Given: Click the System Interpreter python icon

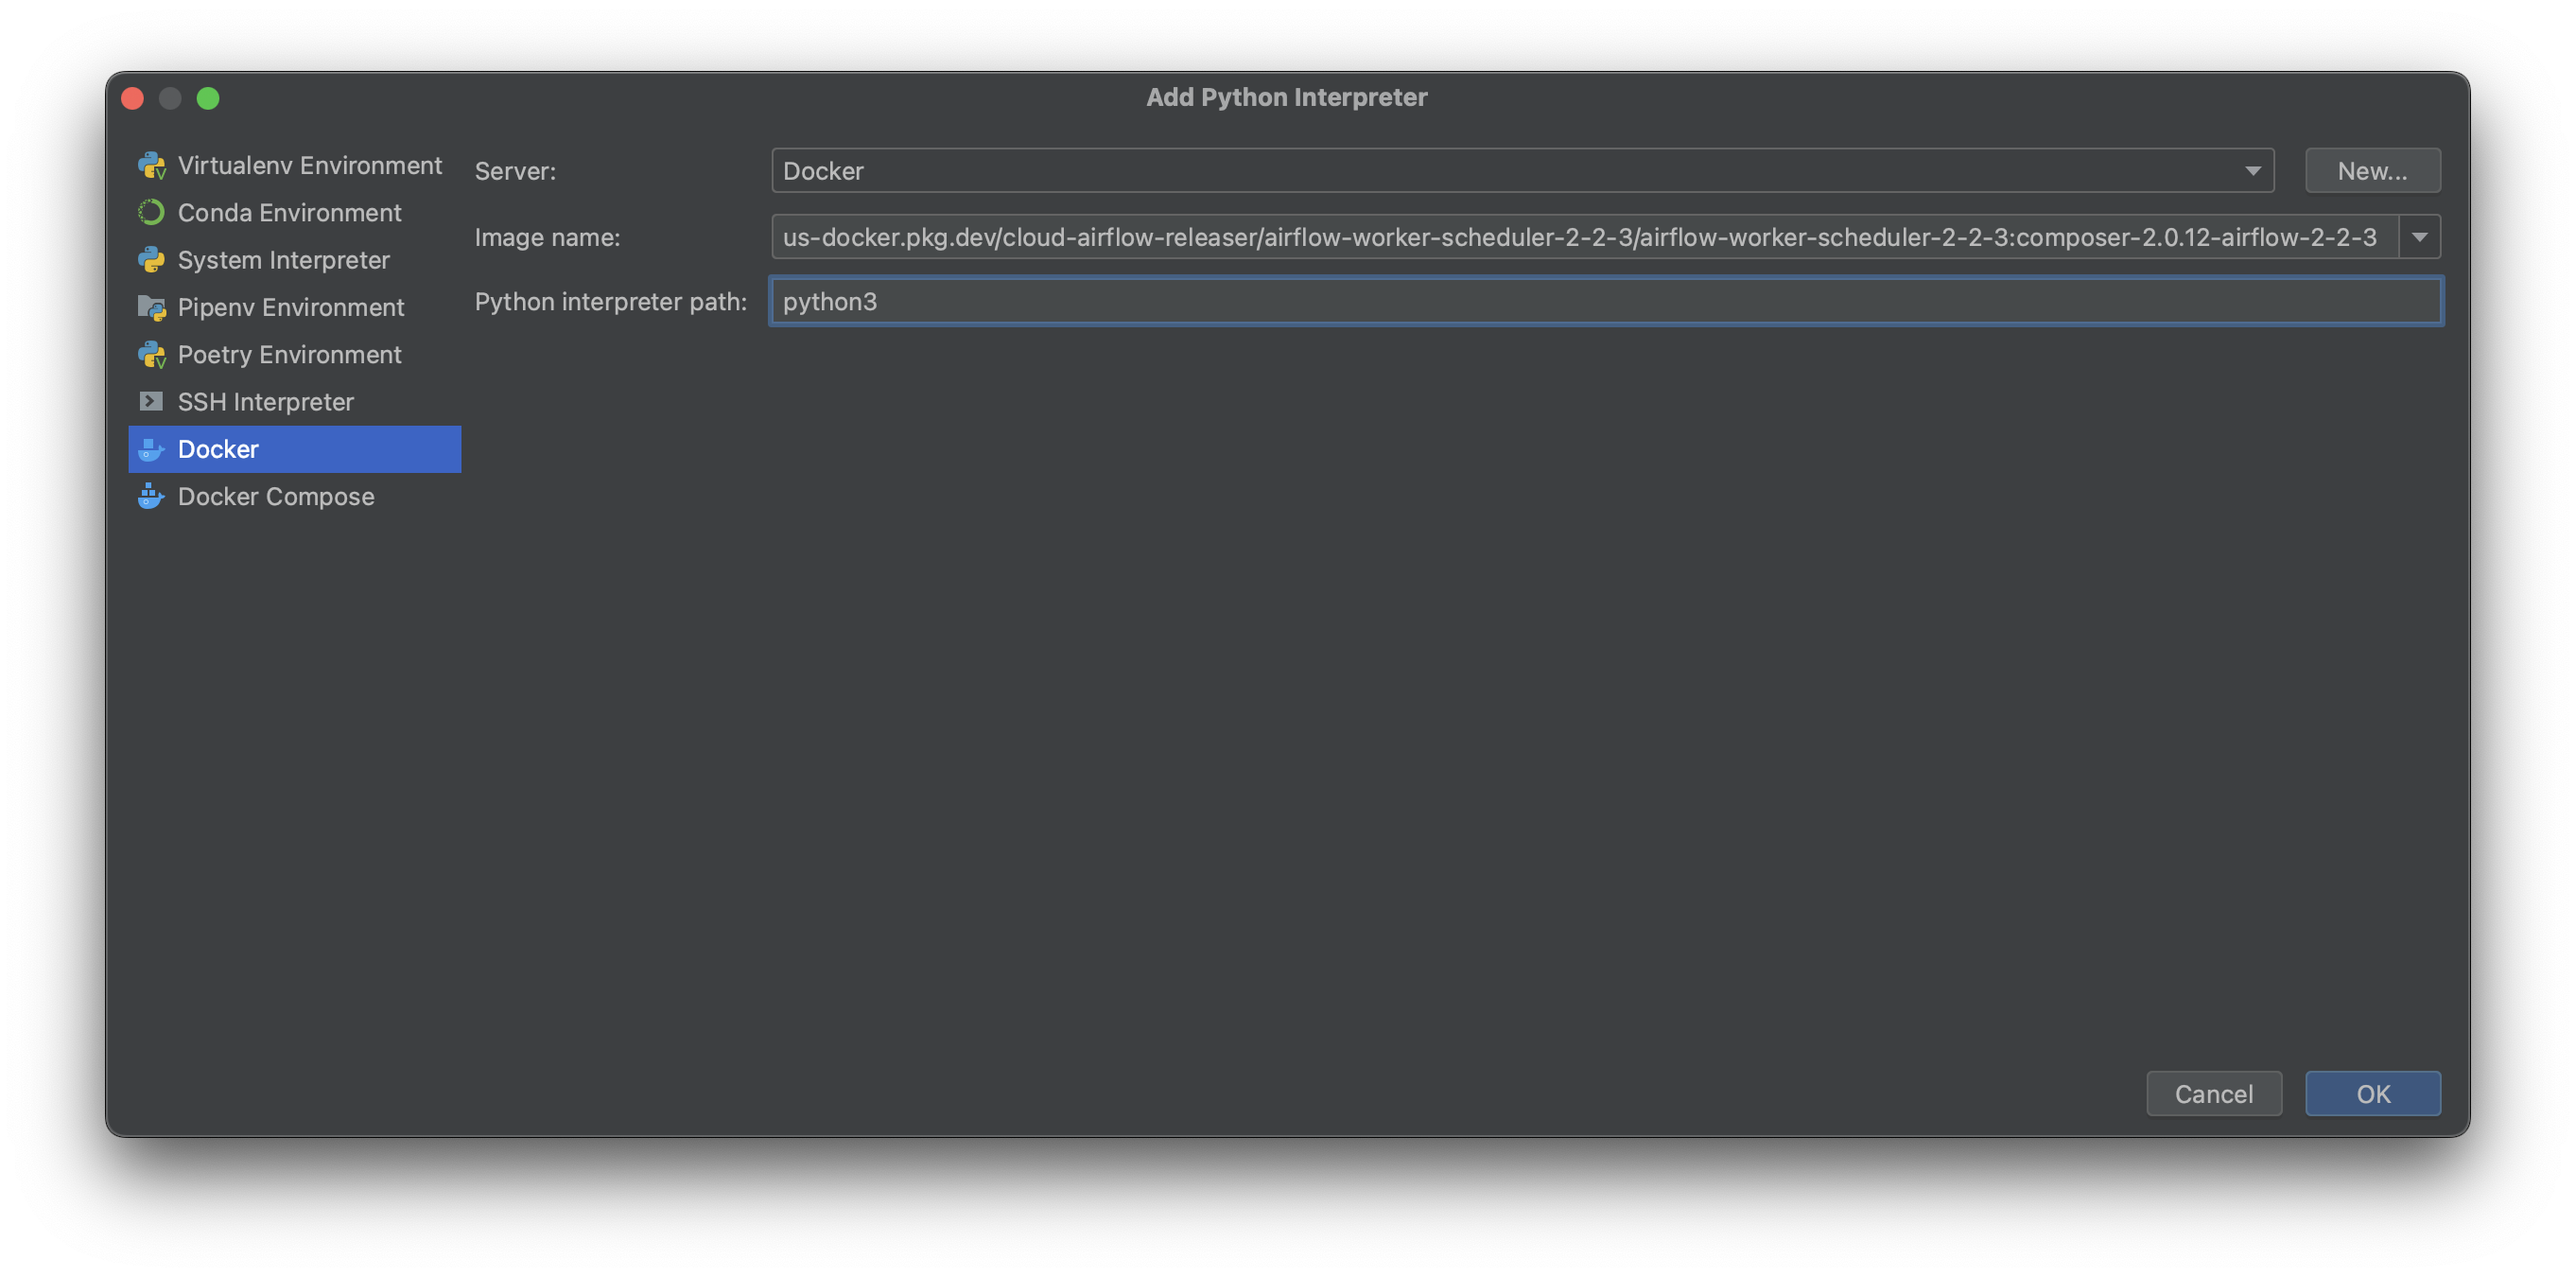Looking at the screenshot, I should [x=151, y=260].
